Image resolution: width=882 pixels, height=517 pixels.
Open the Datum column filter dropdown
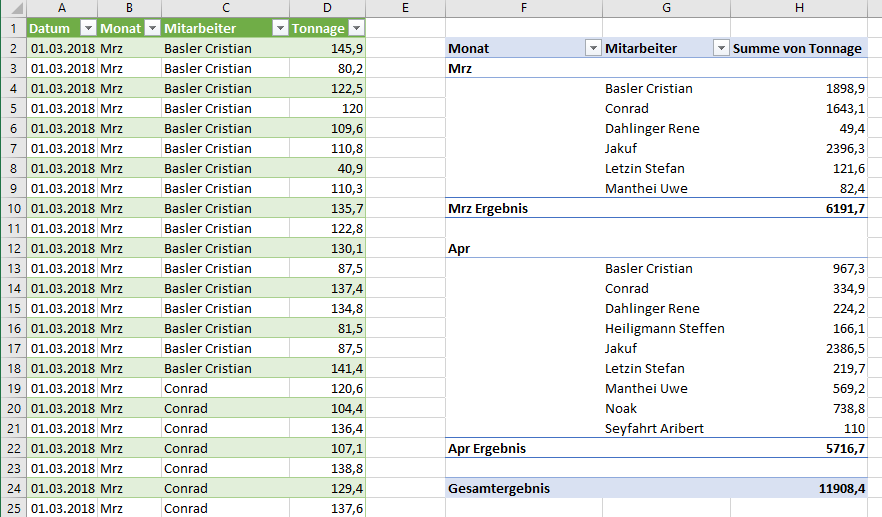click(88, 28)
